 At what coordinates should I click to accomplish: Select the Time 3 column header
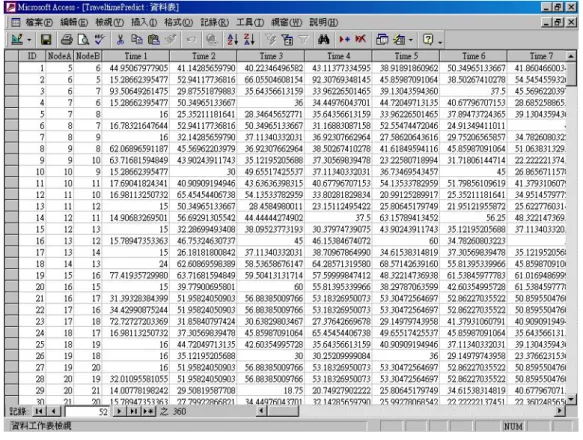click(x=271, y=56)
